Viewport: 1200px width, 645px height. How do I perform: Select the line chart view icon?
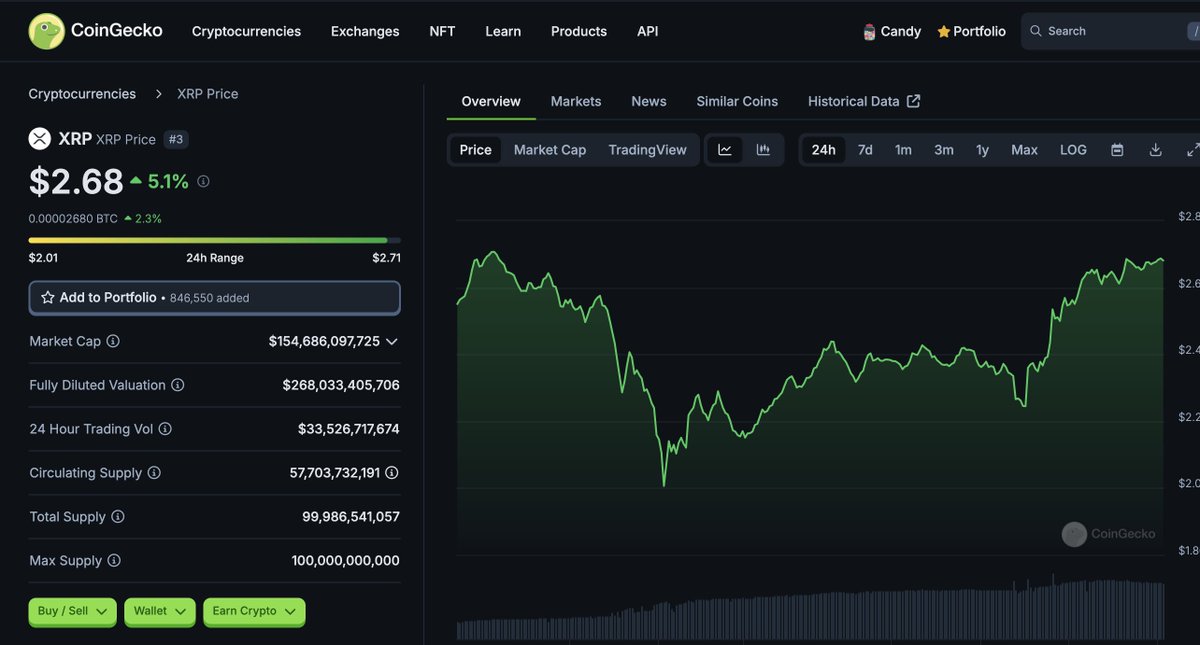[724, 149]
